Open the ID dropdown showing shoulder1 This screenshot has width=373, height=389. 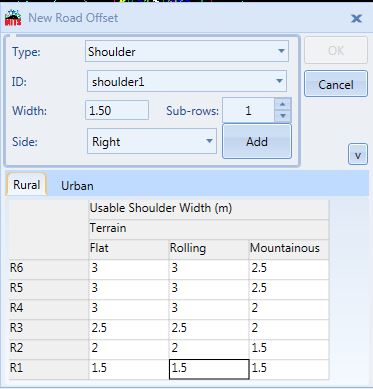coord(187,81)
